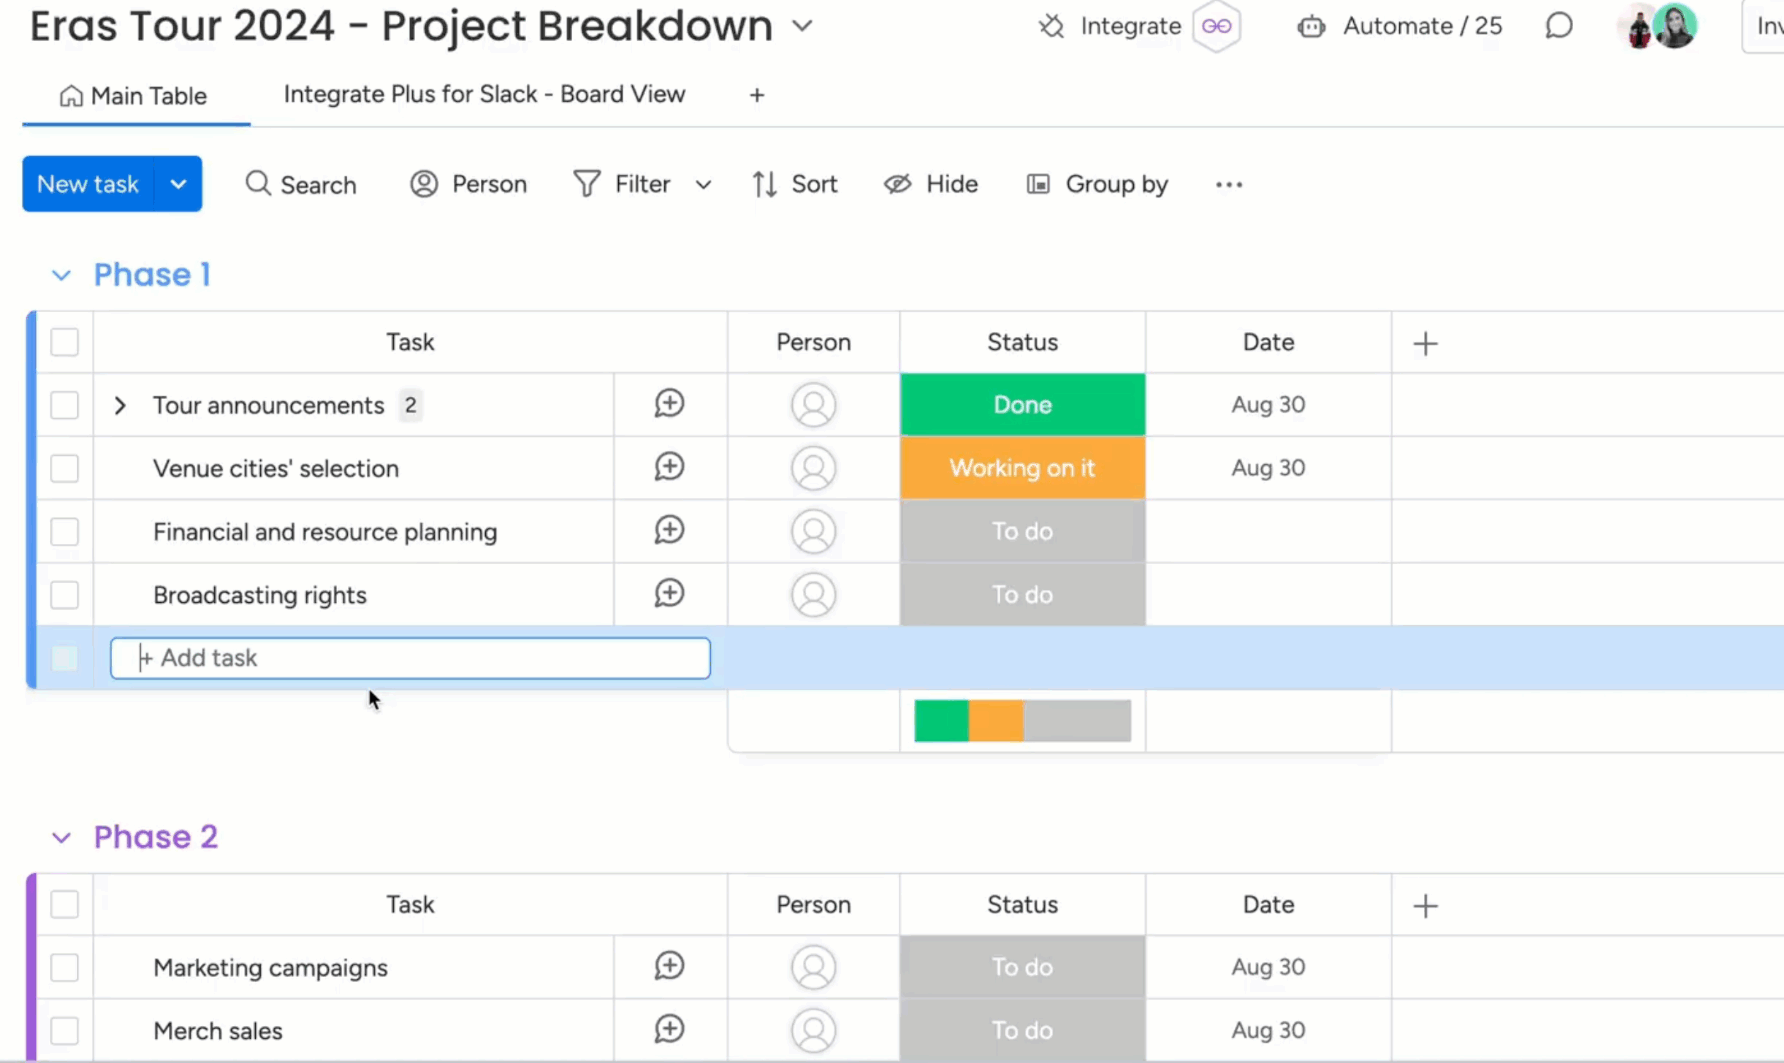Image resolution: width=1784 pixels, height=1063 pixels.
Task: Click orange segment of status summary bar
Action: (x=996, y=721)
